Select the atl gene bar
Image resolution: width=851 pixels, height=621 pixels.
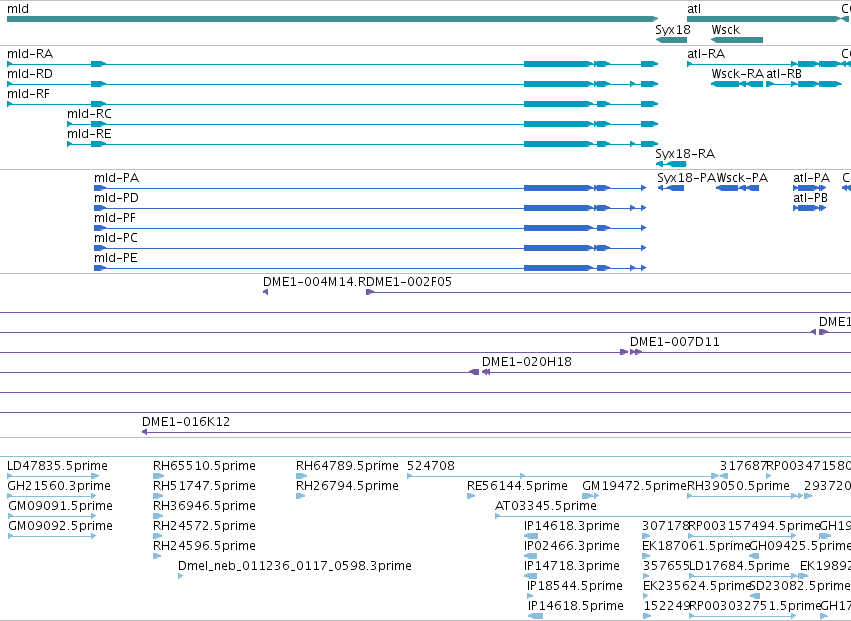[763, 19]
